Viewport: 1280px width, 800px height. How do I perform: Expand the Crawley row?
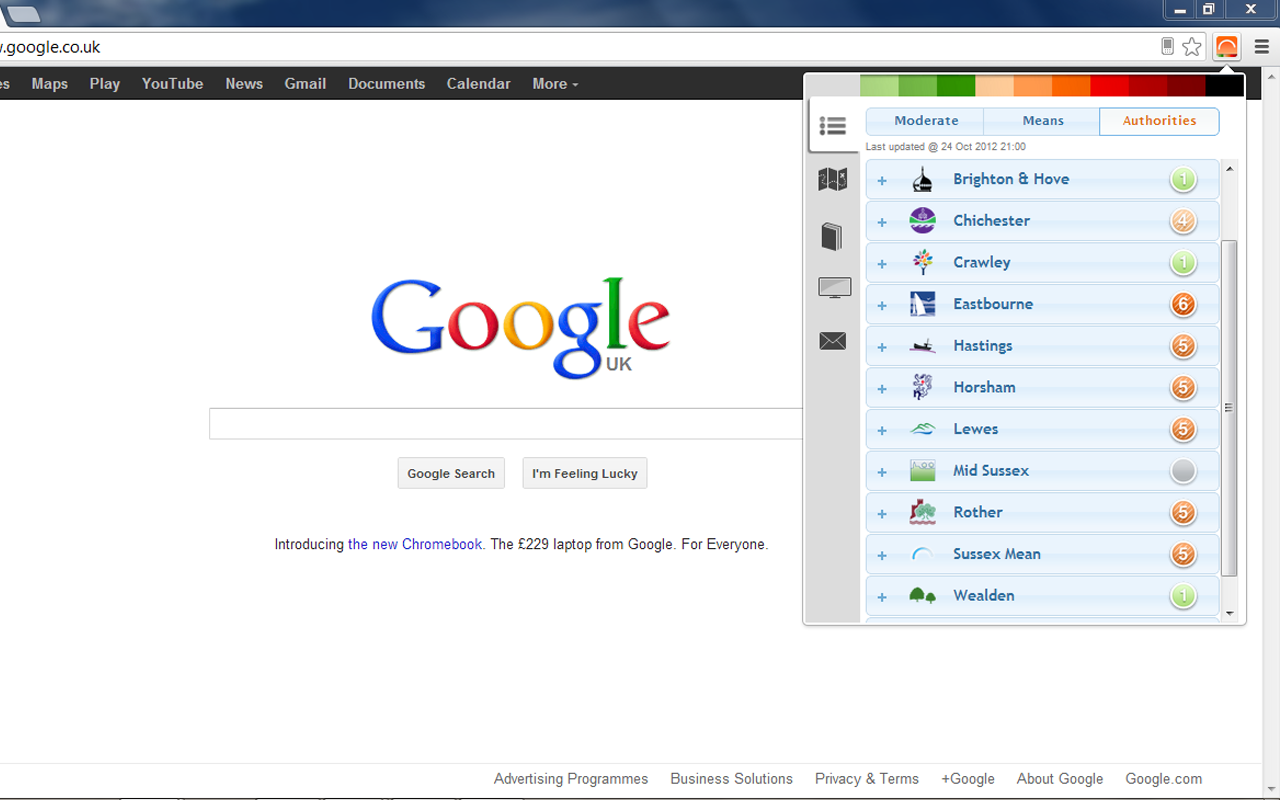pos(882,264)
